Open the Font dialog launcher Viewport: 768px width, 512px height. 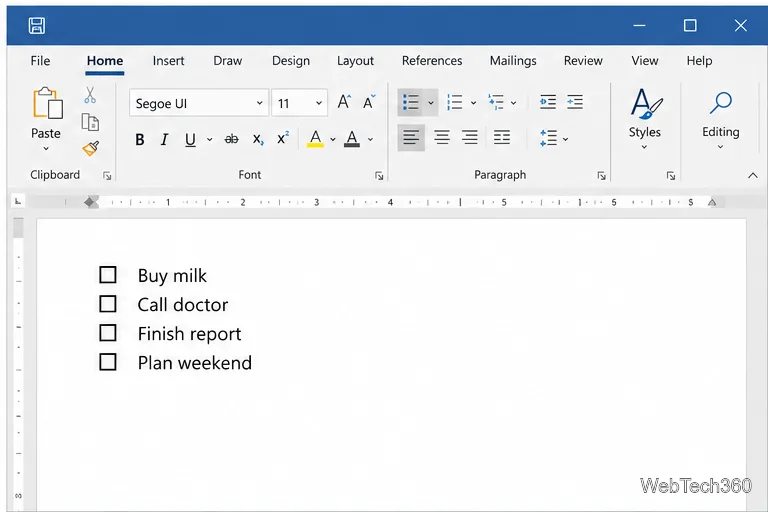point(379,176)
